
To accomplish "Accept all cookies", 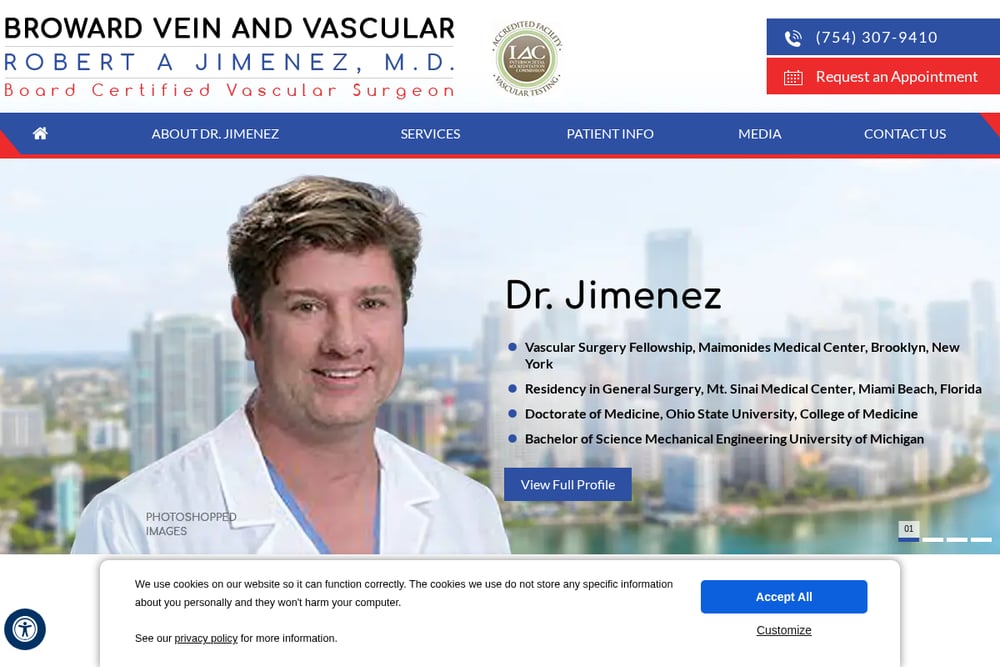I will (784, 597).
